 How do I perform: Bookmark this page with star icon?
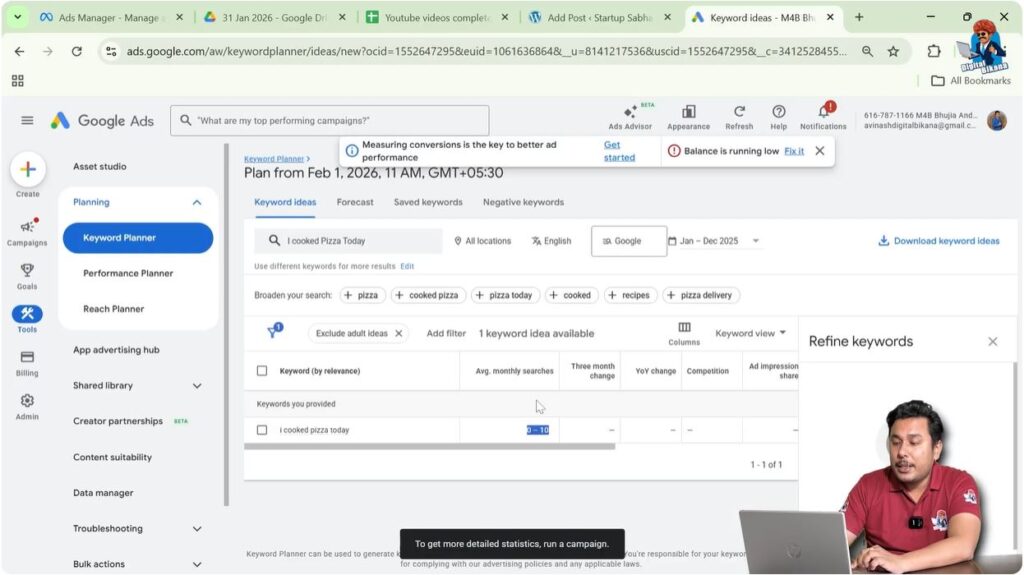(x=893, y=51)
